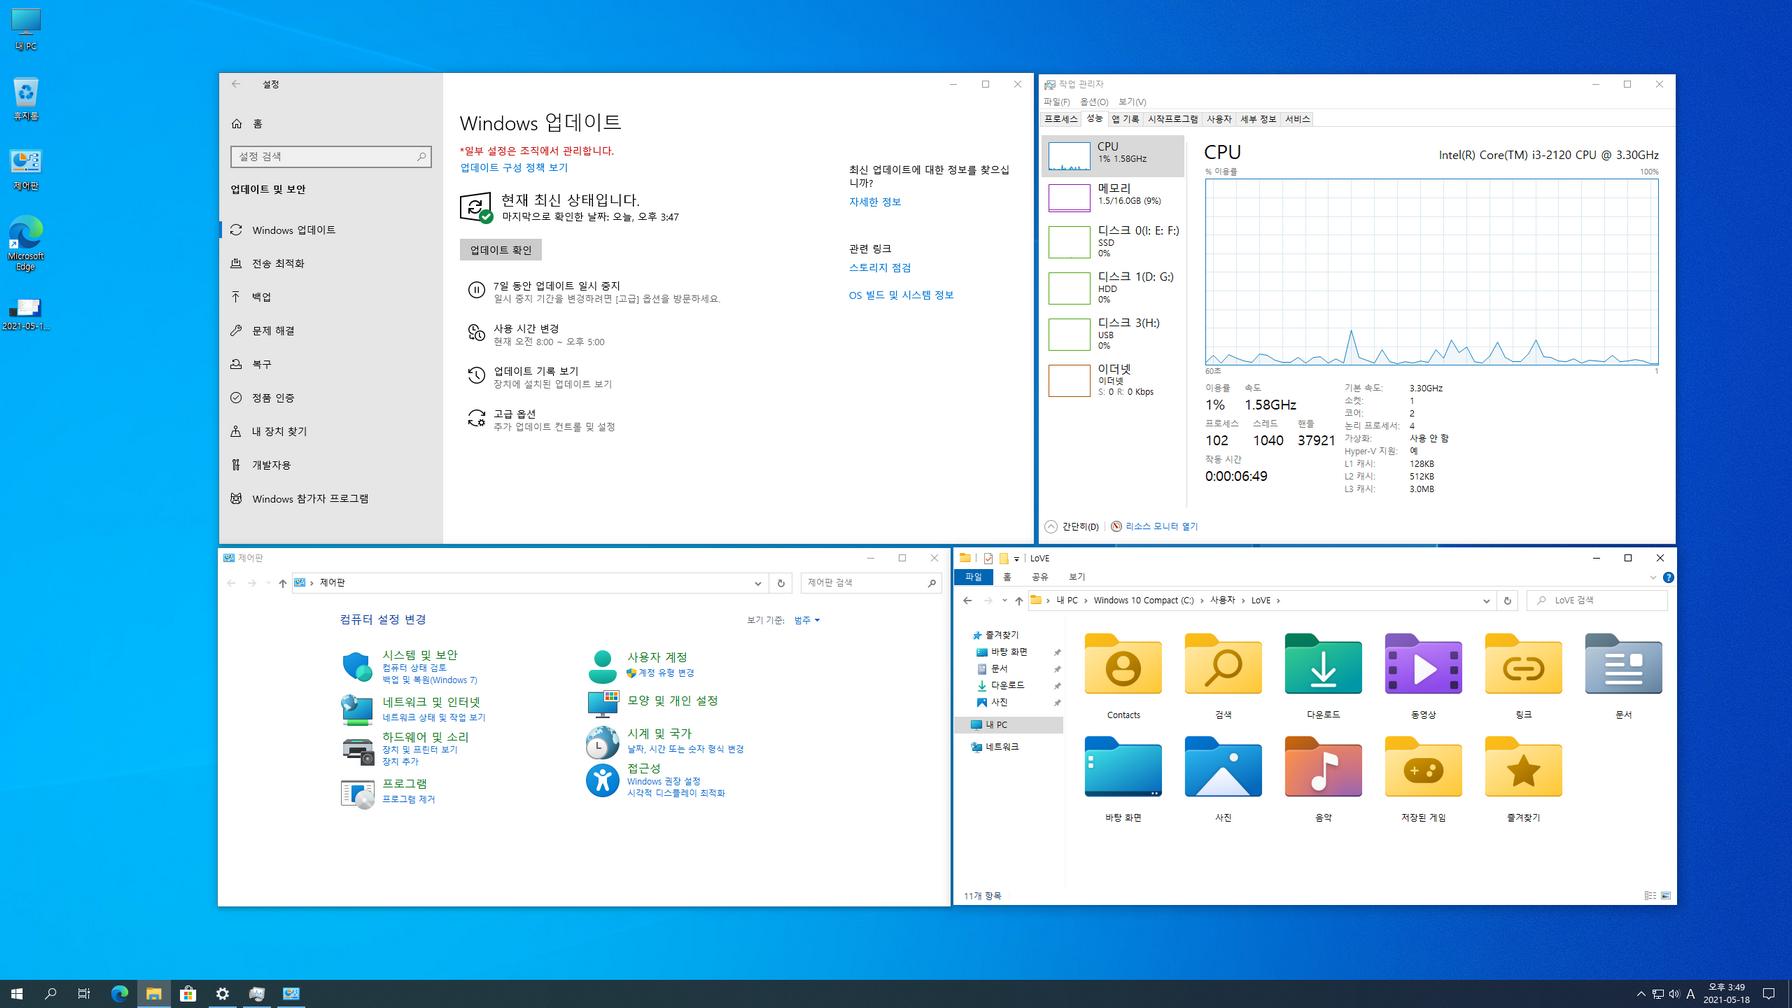Screen dimensions: 1792x1008
Task: Click the 네트워크 및 인터넷 icon
Action: point(357,709)
